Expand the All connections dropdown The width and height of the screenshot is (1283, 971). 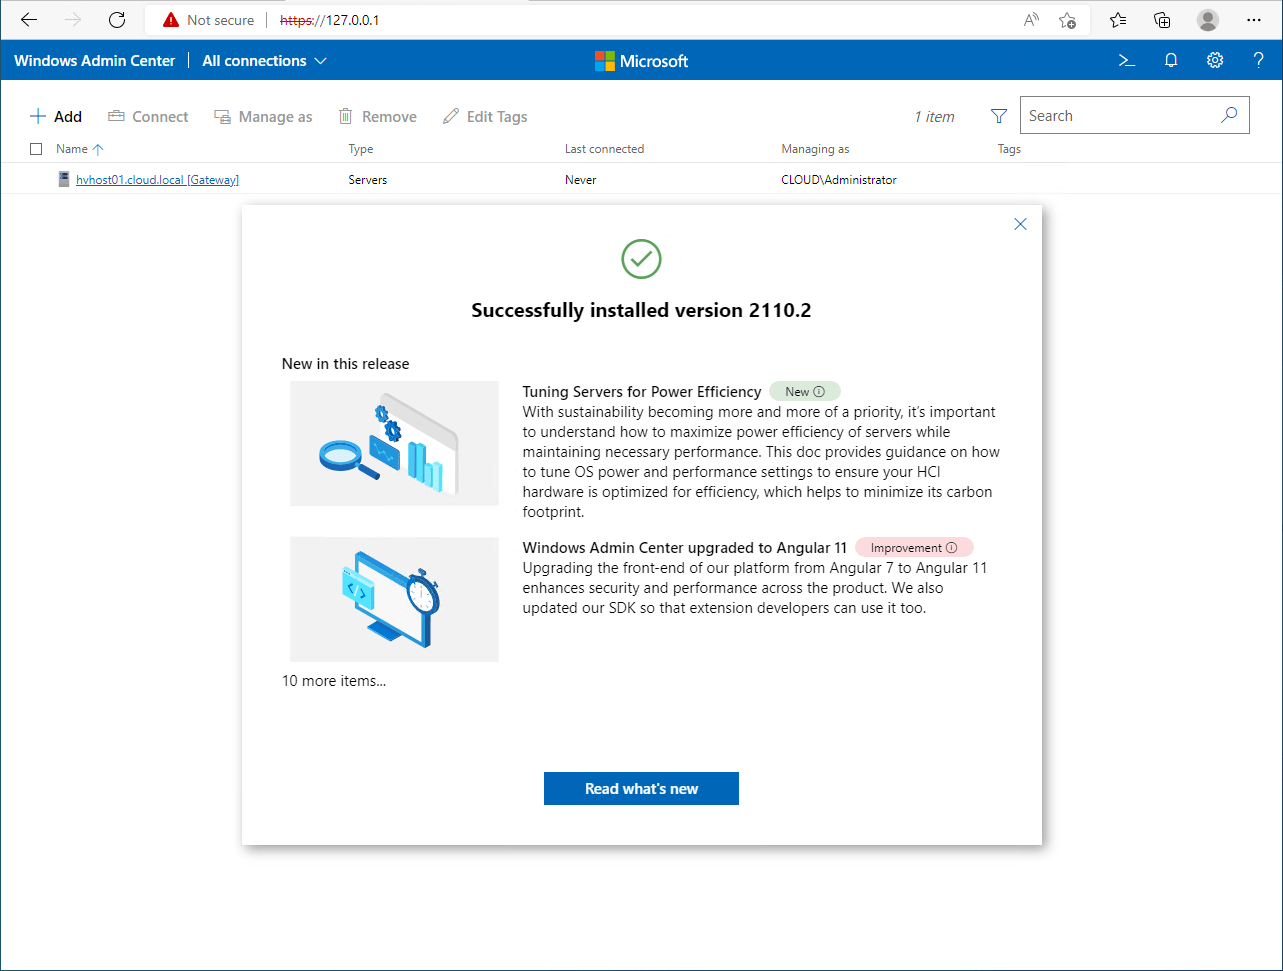click(x=265, y=61)
